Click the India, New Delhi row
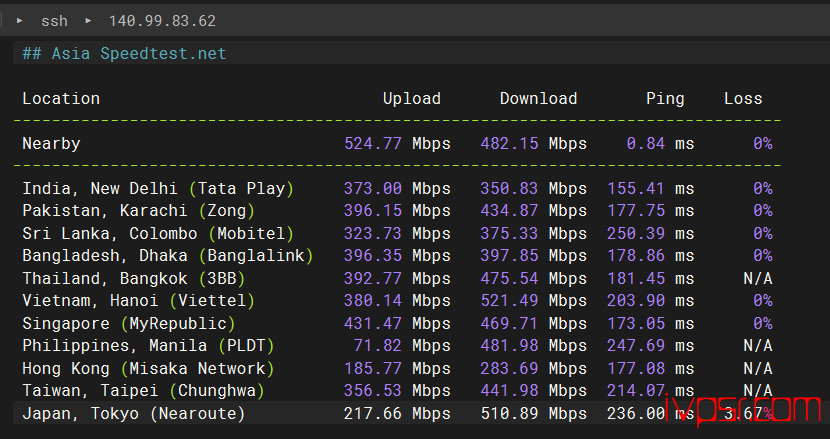Image resolution: width=830 pixels, height=439 pixels. point(158,188)
